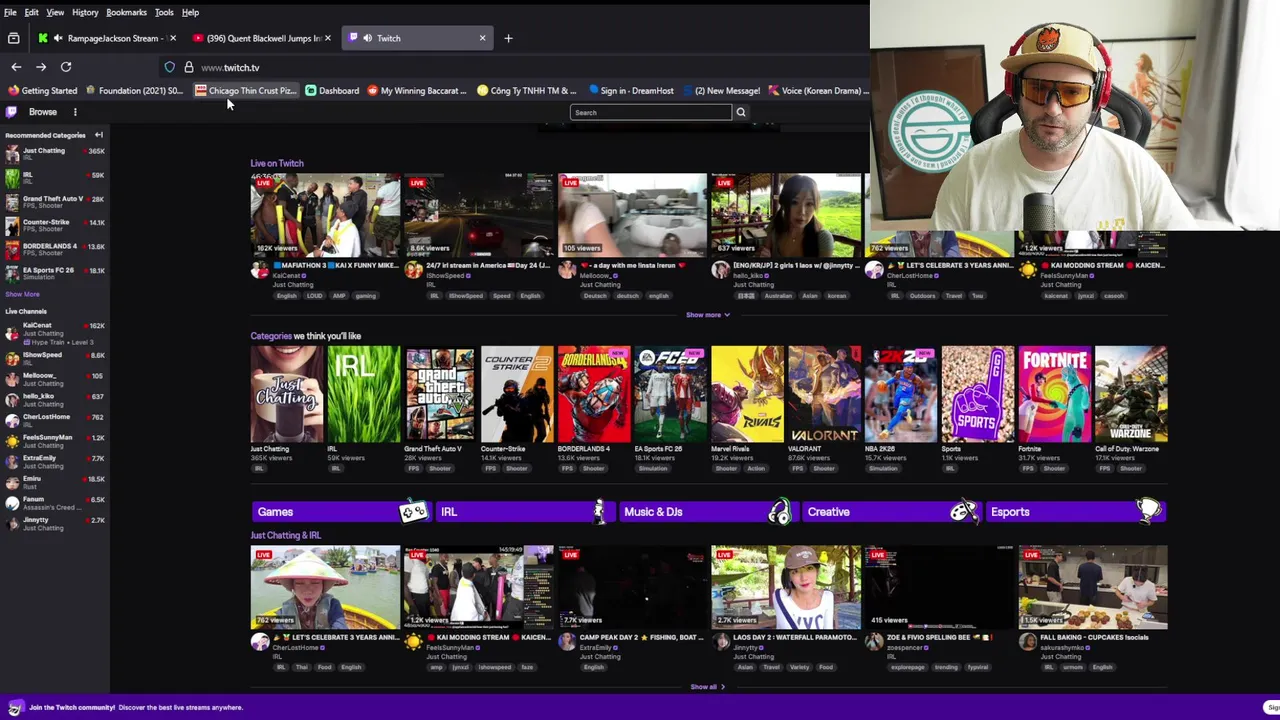The height and width of the screenshot is (720, 1280).
Task: Open the Esports category button
Action: pos(1076,512)
